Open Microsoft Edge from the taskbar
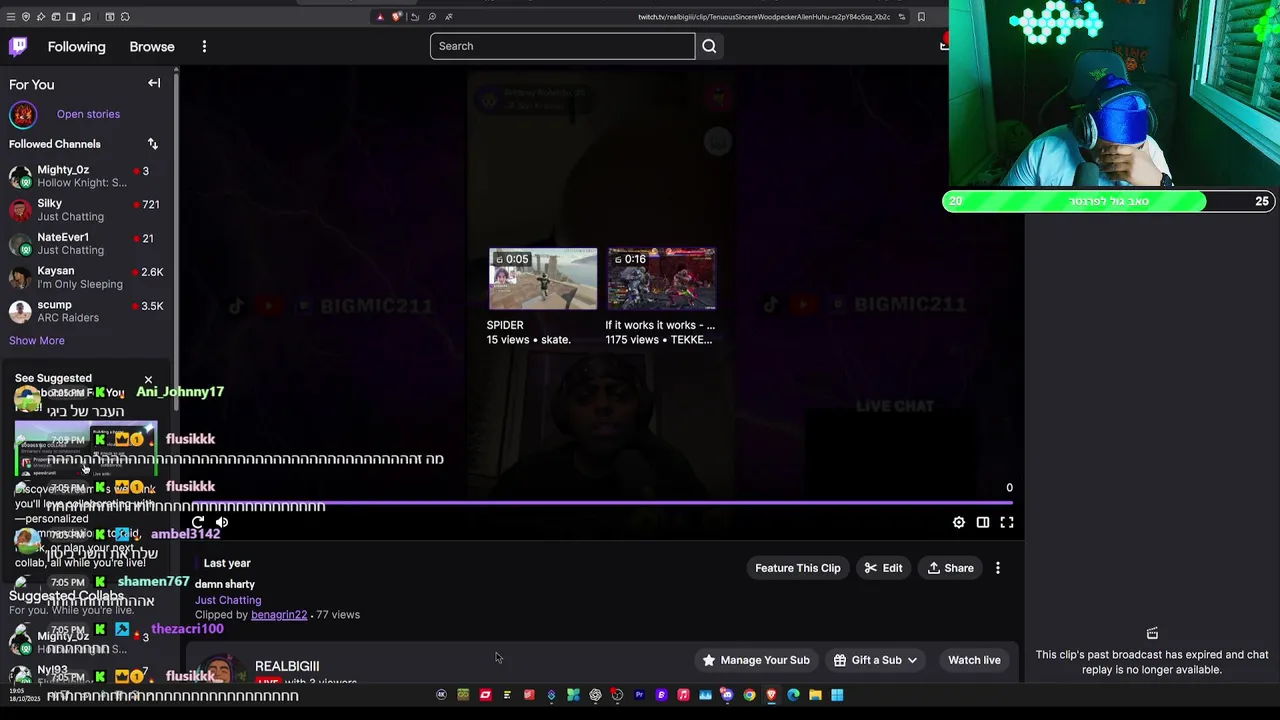 click(793, 695)
